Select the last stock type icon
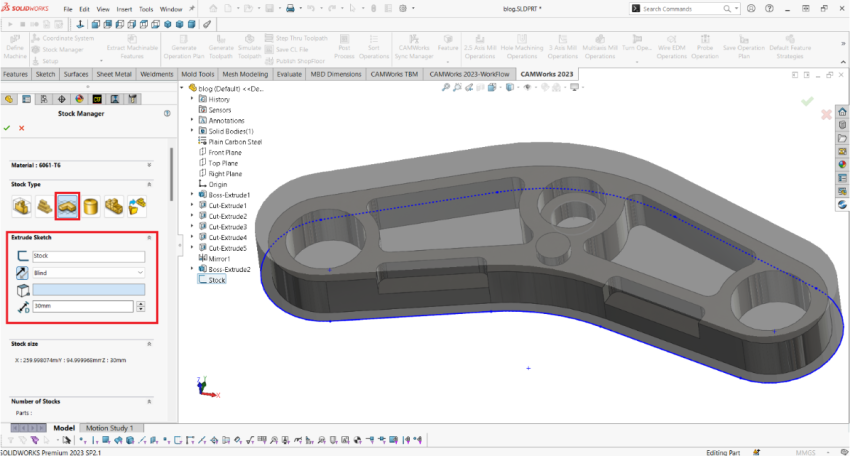 click(137, 206)
